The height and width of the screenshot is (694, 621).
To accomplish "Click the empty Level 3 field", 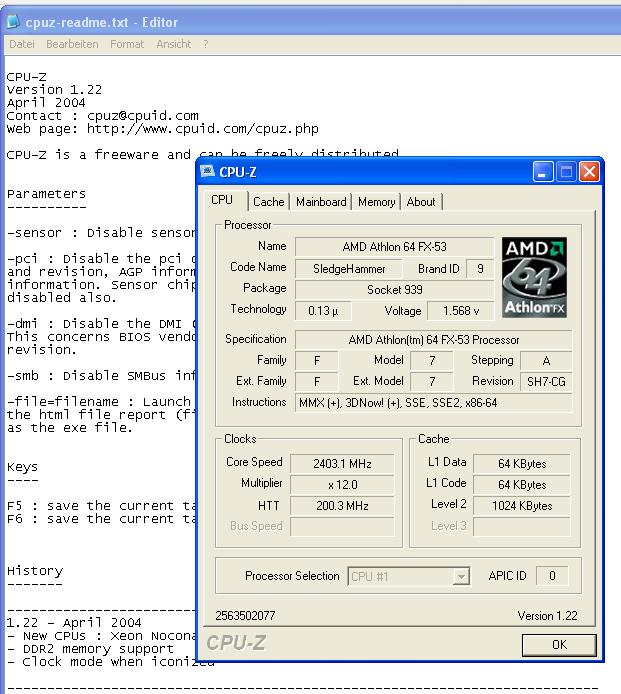I will (522, 527).
